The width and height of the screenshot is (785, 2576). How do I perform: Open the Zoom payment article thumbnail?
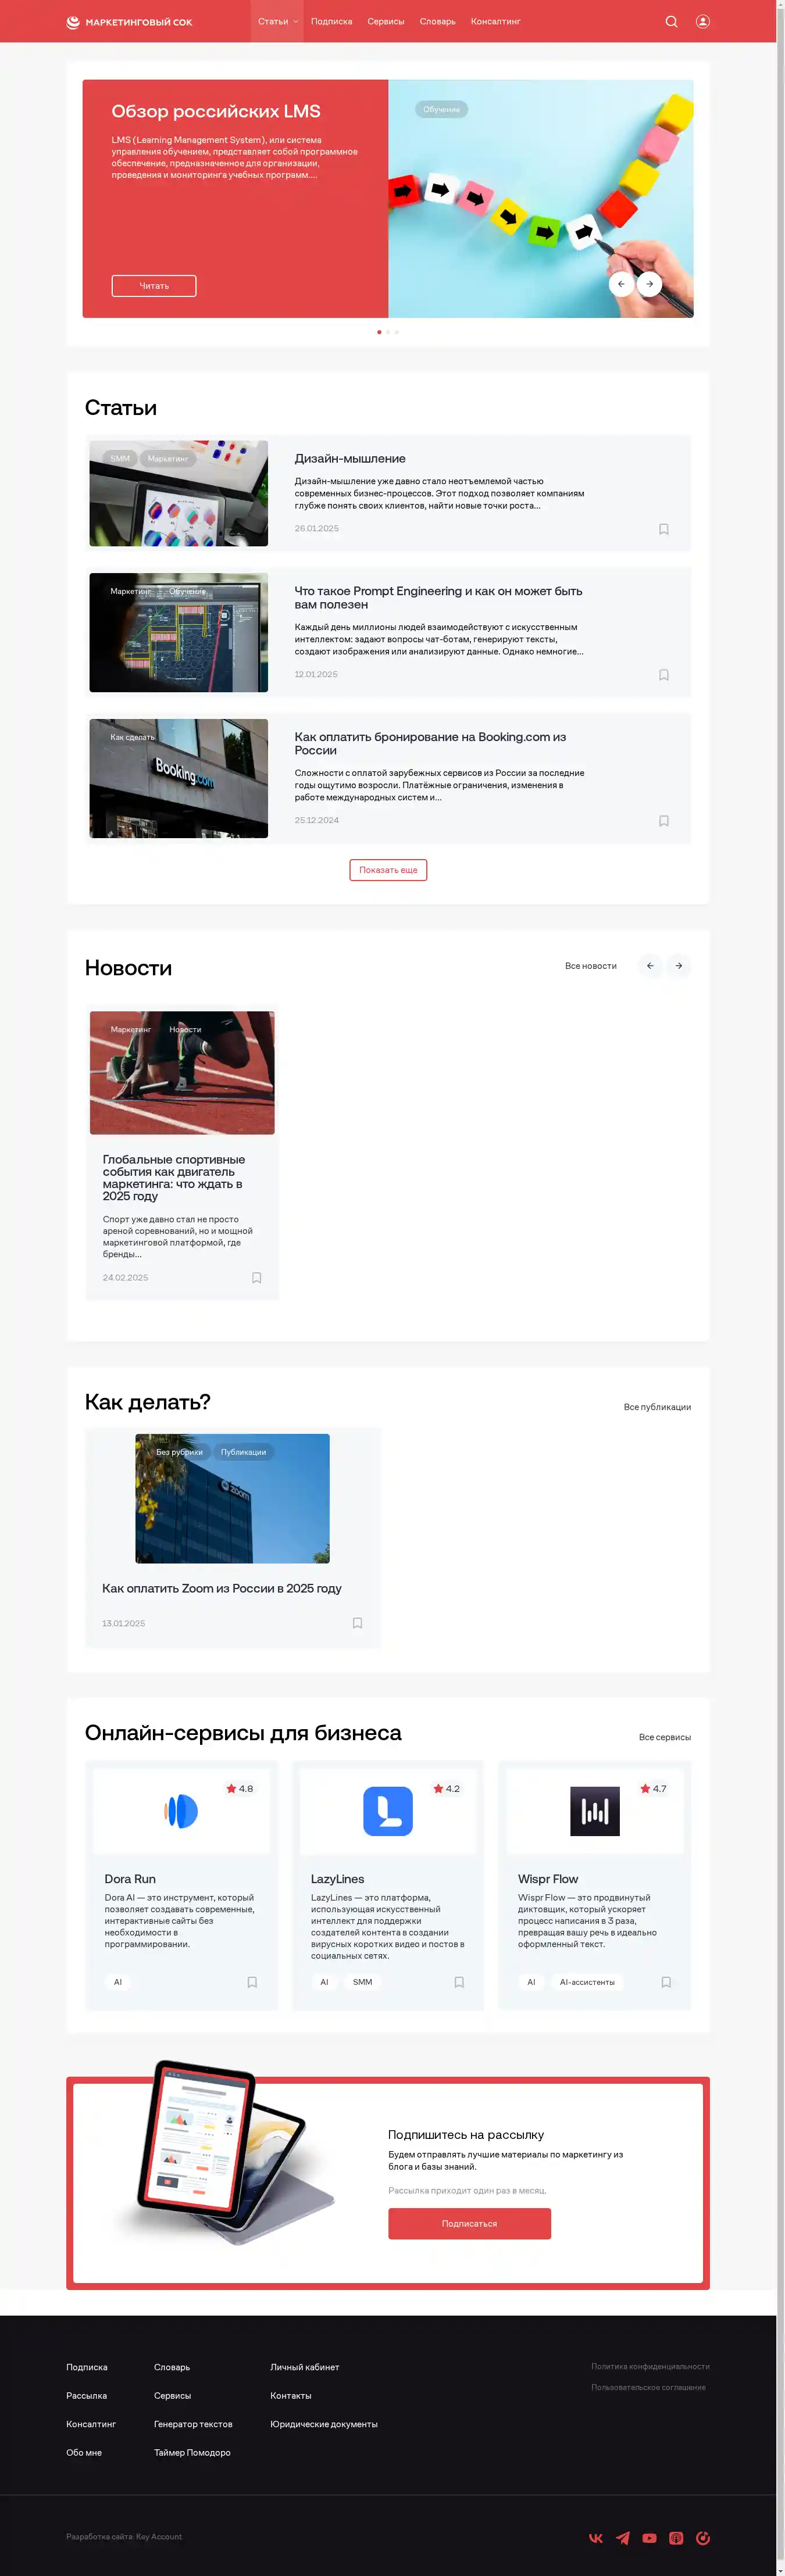232,1498
